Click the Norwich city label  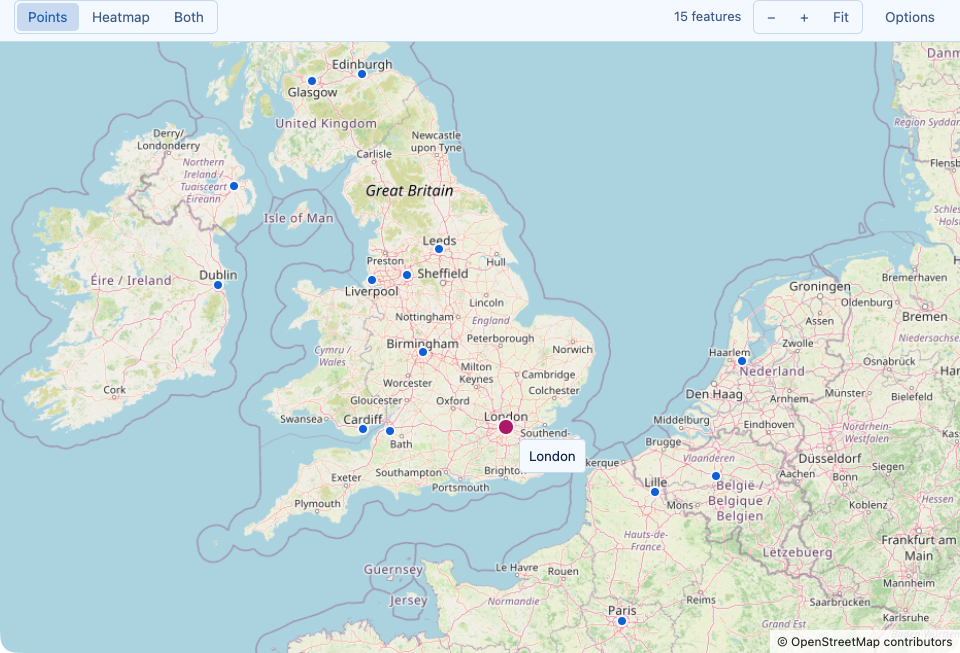click(x=572, y=349)
